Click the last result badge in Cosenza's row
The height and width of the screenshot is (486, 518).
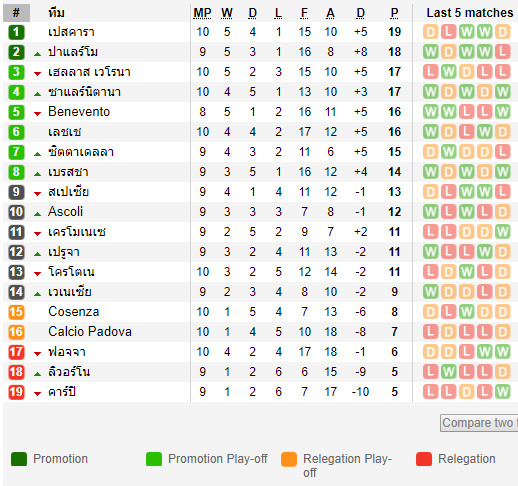503,312
